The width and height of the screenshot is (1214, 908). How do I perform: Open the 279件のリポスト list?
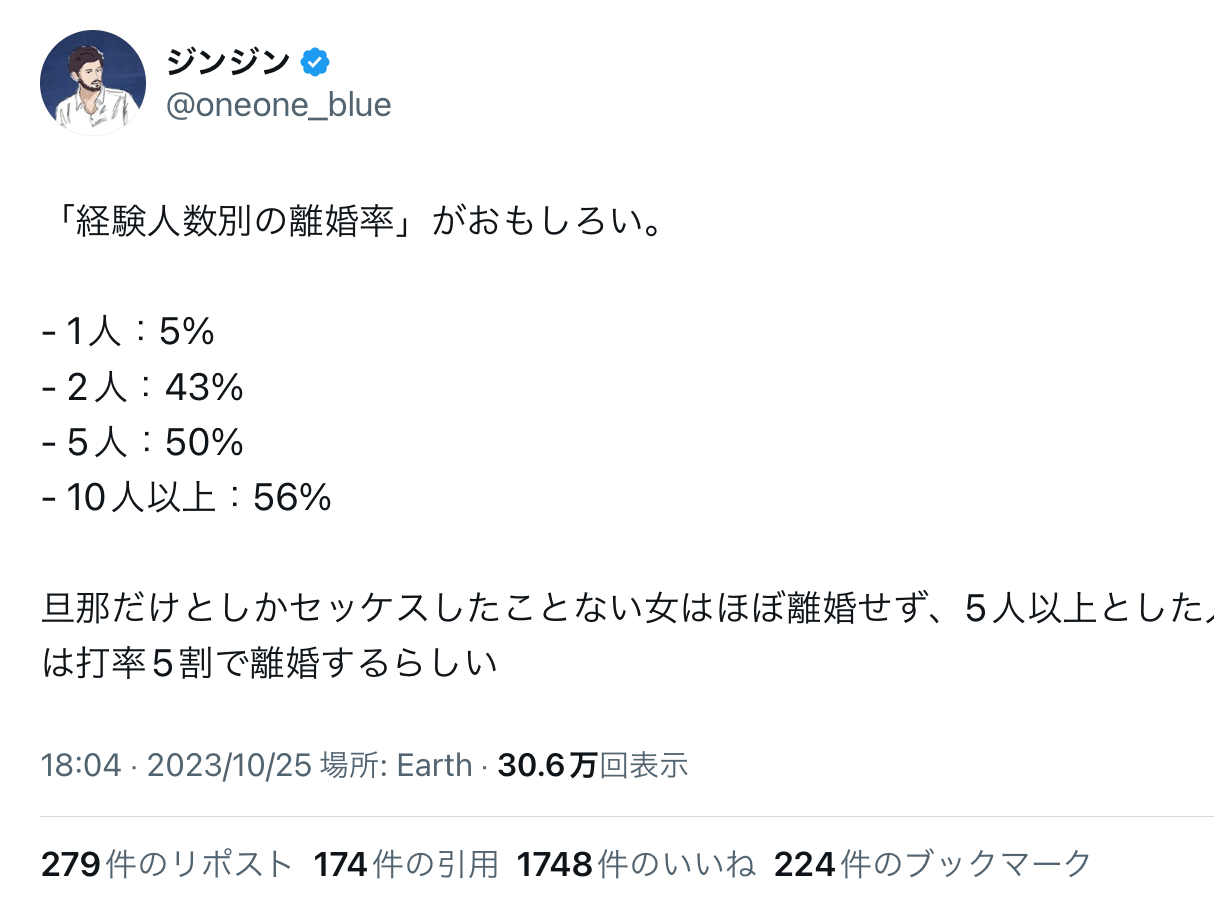click(x=167, y=864)
